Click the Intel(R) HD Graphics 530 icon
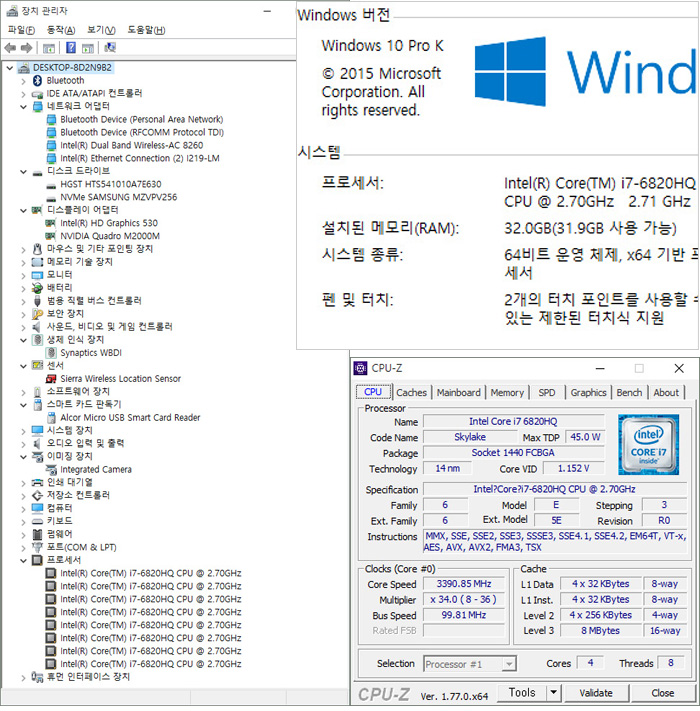 (51, 223)
